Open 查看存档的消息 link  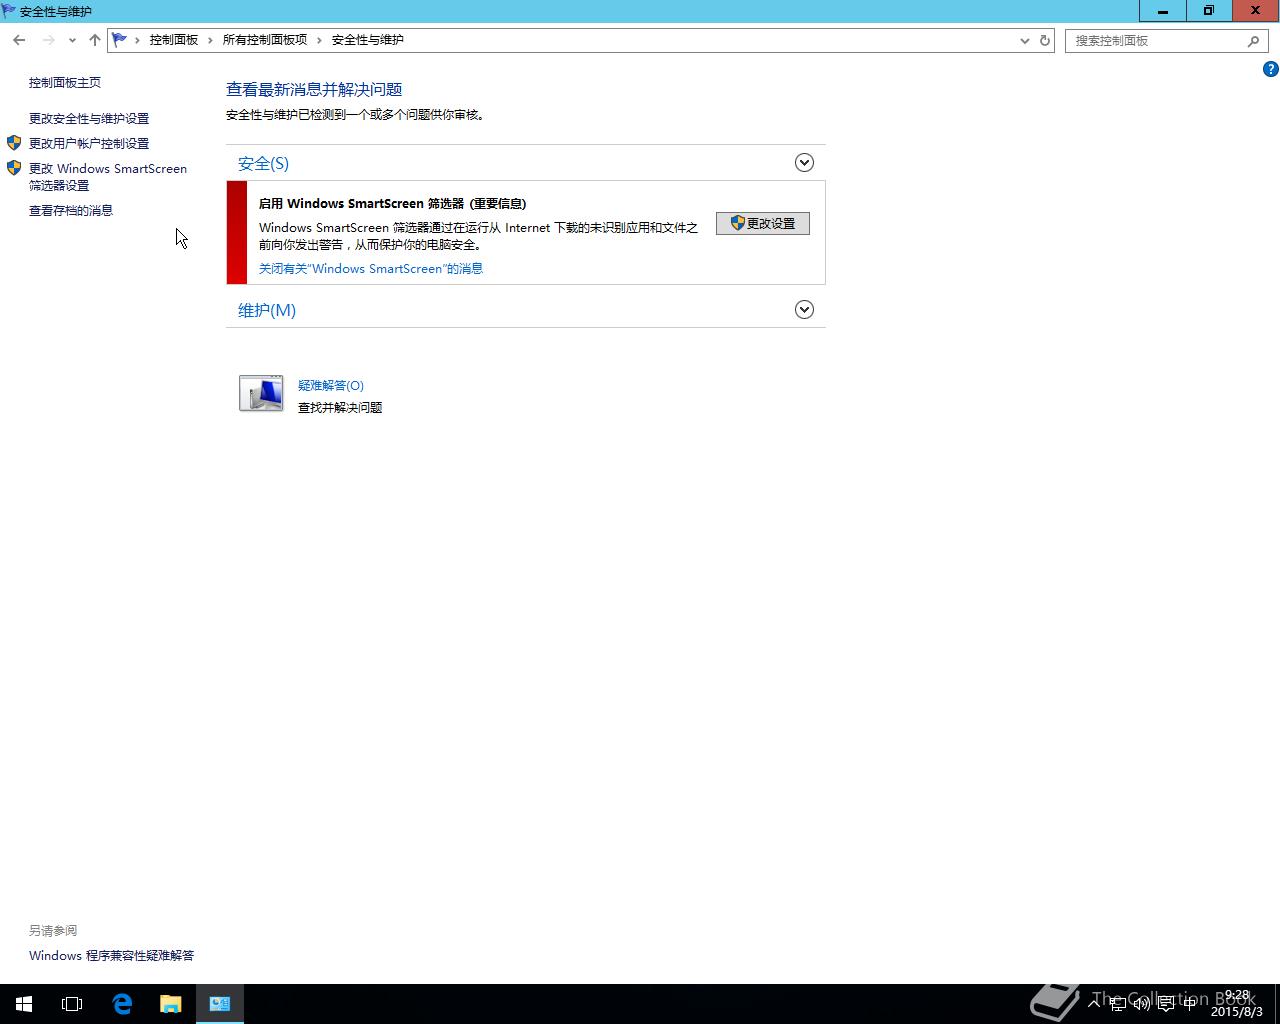(x=71, y=210)
